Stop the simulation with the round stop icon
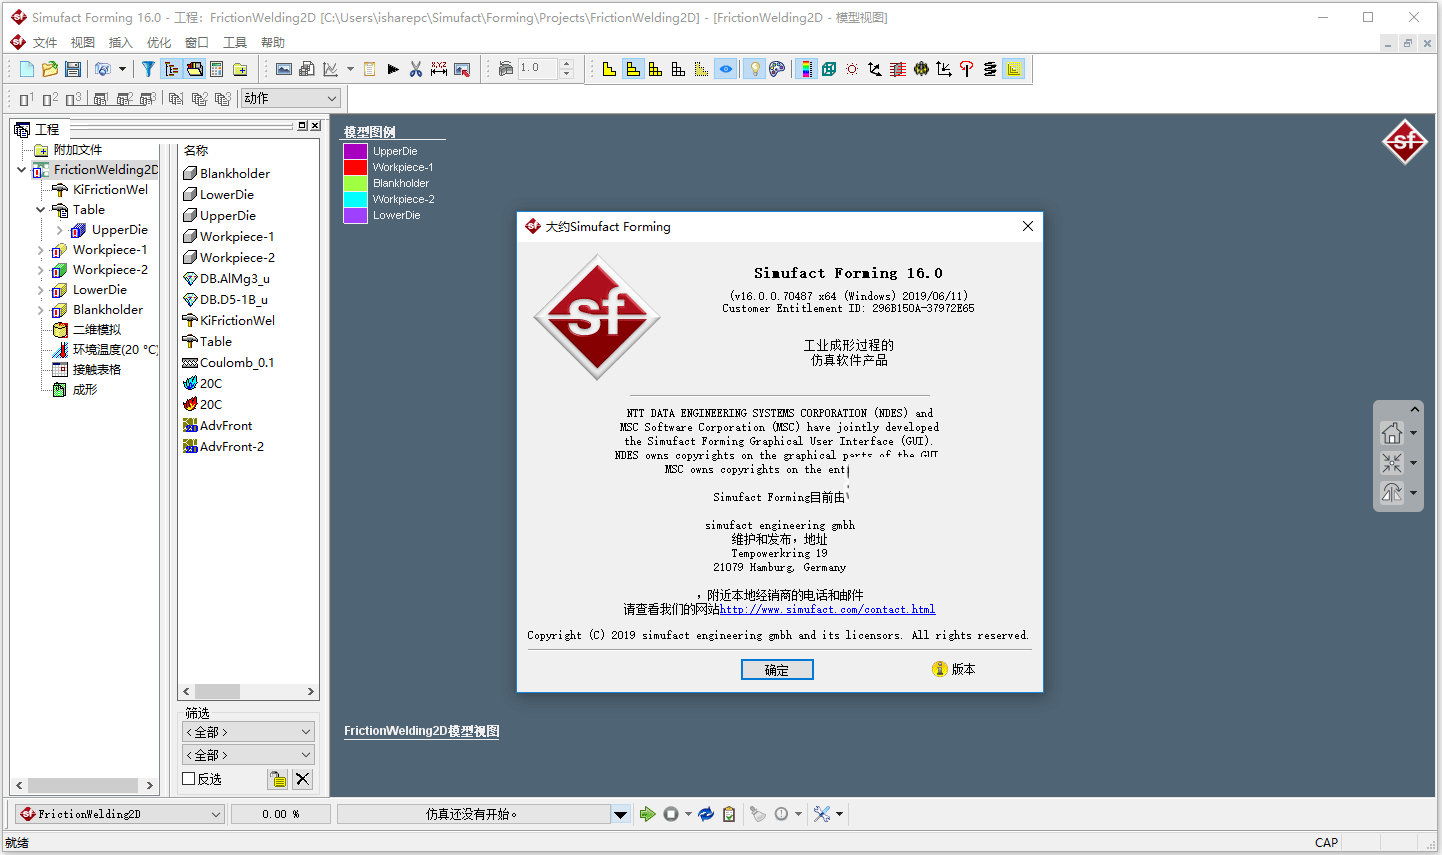 tap(671, 814)
